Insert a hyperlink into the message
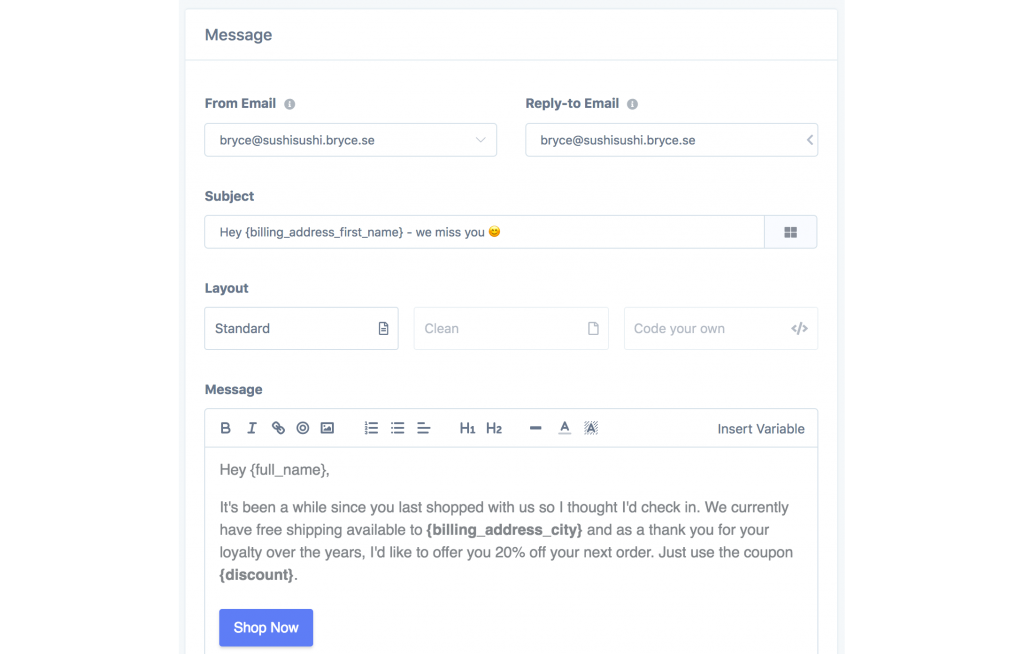 (x=278, y=427)
